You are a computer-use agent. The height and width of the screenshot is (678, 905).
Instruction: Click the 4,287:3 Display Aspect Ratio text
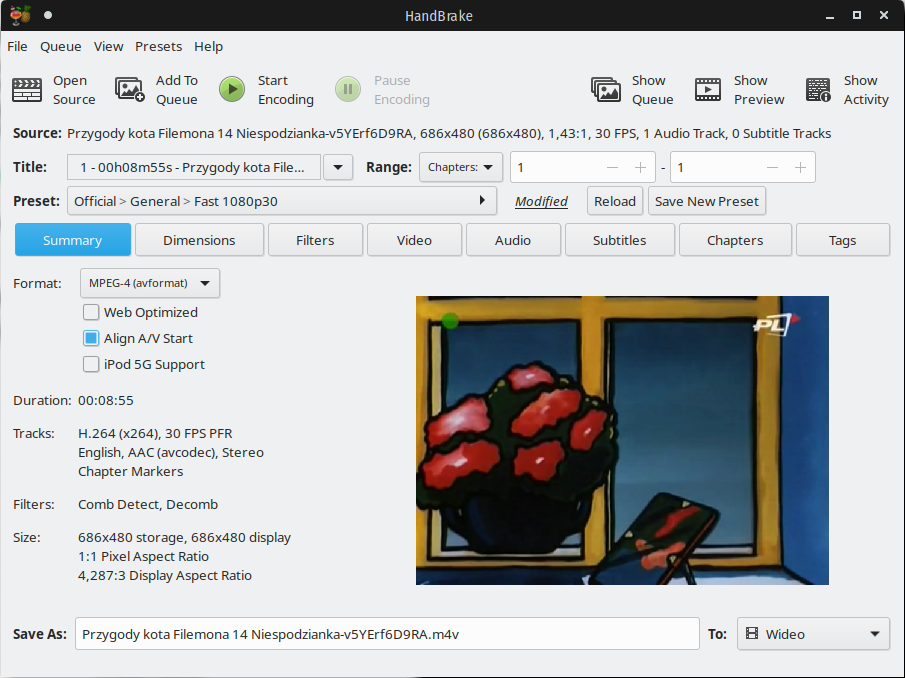164,575
